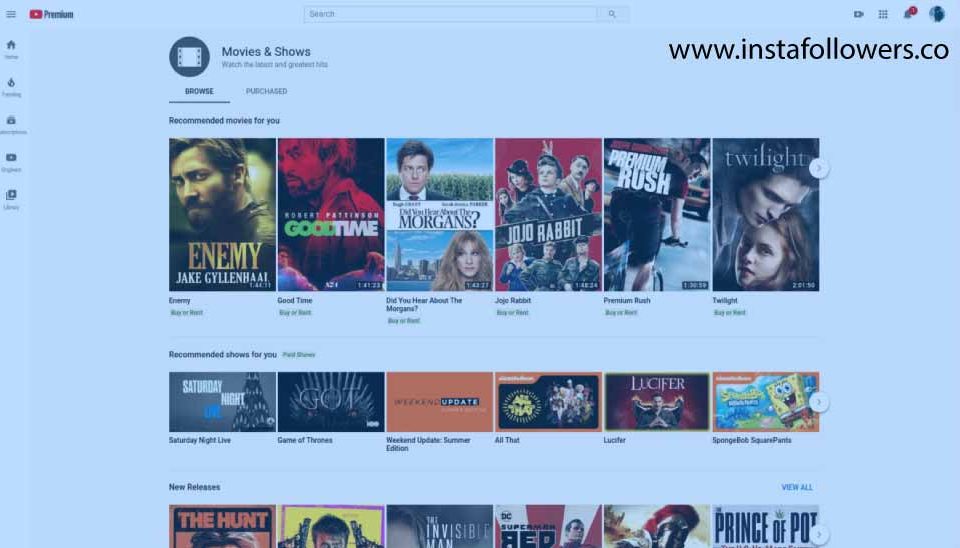The height and width of the screenshot is (548, 960).
Task: Show next new releases with arrow
Action: pos(819,534)
